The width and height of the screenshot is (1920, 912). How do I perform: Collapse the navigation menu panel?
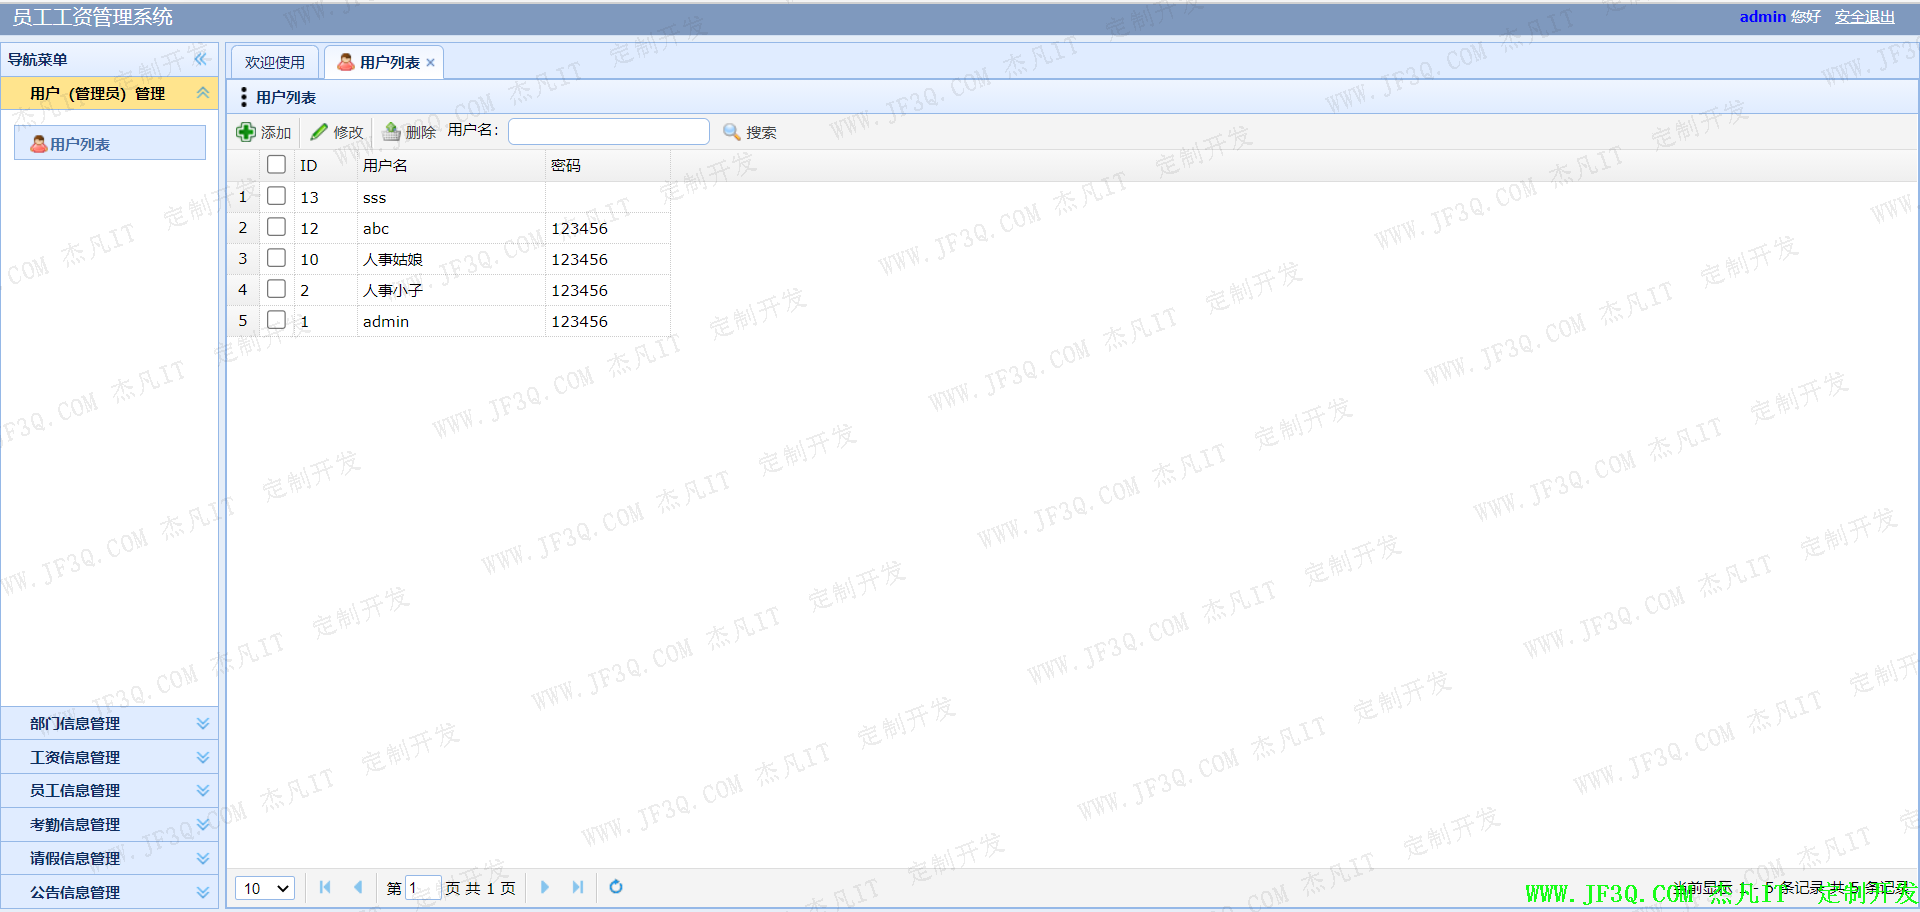tap(201, 59)
